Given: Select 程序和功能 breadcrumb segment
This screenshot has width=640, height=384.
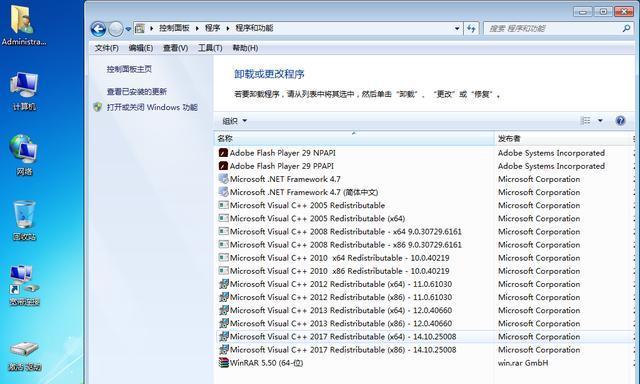Looking at the screenshot, I should 254,28.
